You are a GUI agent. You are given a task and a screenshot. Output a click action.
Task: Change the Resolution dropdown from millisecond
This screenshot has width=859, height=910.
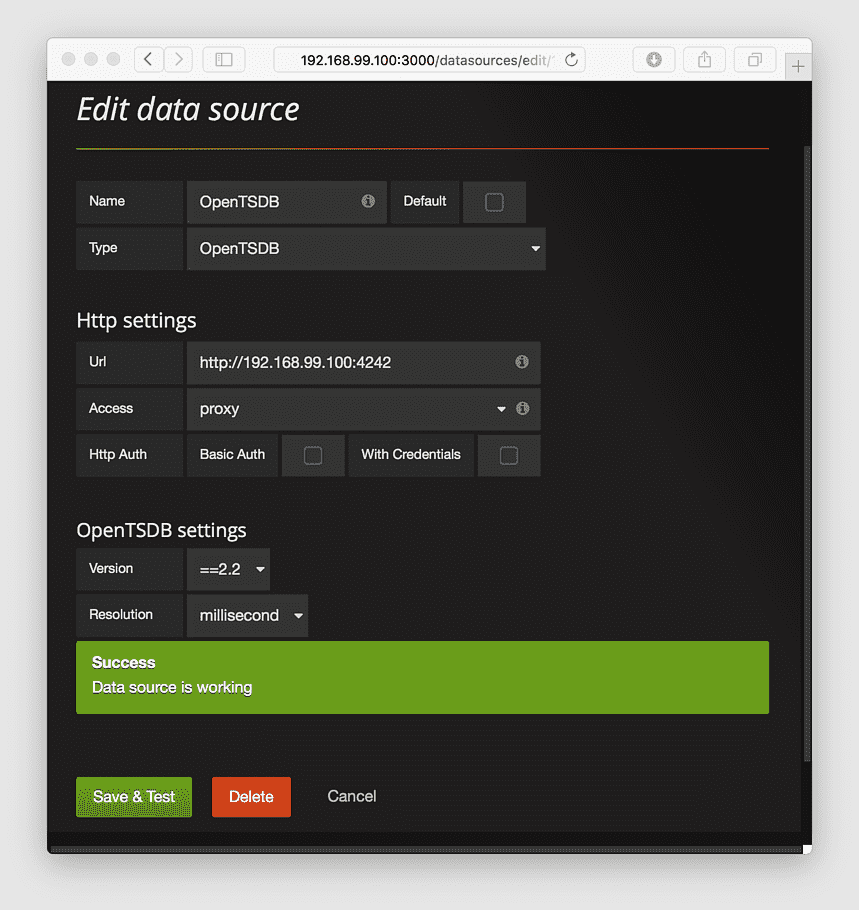[x=247, y=615]
